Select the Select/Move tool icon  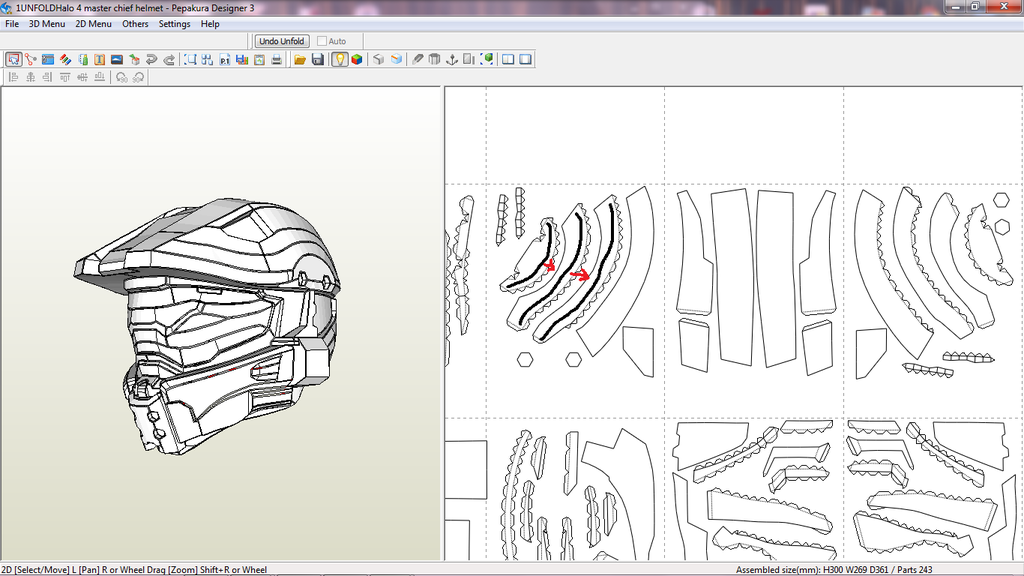(x=13, y=59)
